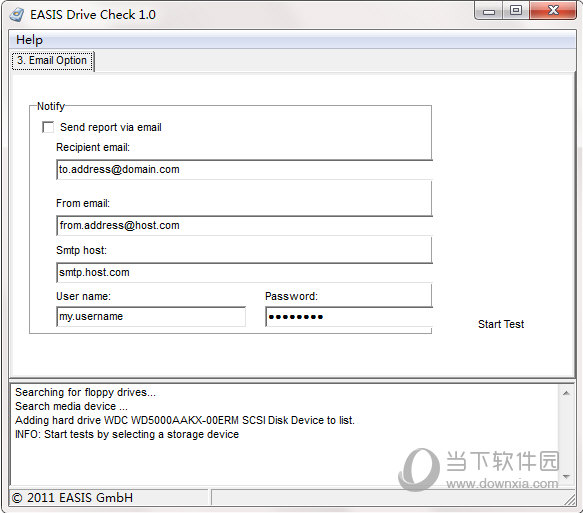This screenshot has width=583, height=513.
Task: Click the 'Searching for floppy drives...' log line
Action: click(x=86, y=393)
